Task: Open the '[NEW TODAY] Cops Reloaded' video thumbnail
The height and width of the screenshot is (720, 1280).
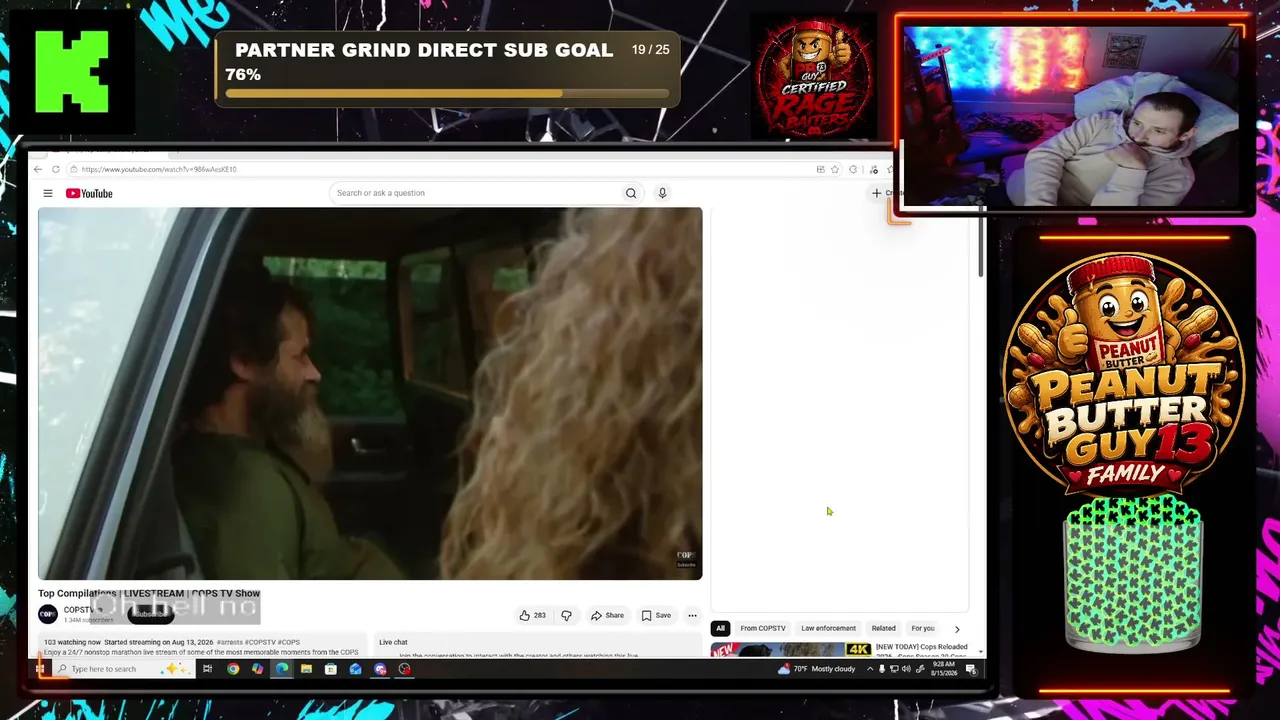Action: click(791, 649)
